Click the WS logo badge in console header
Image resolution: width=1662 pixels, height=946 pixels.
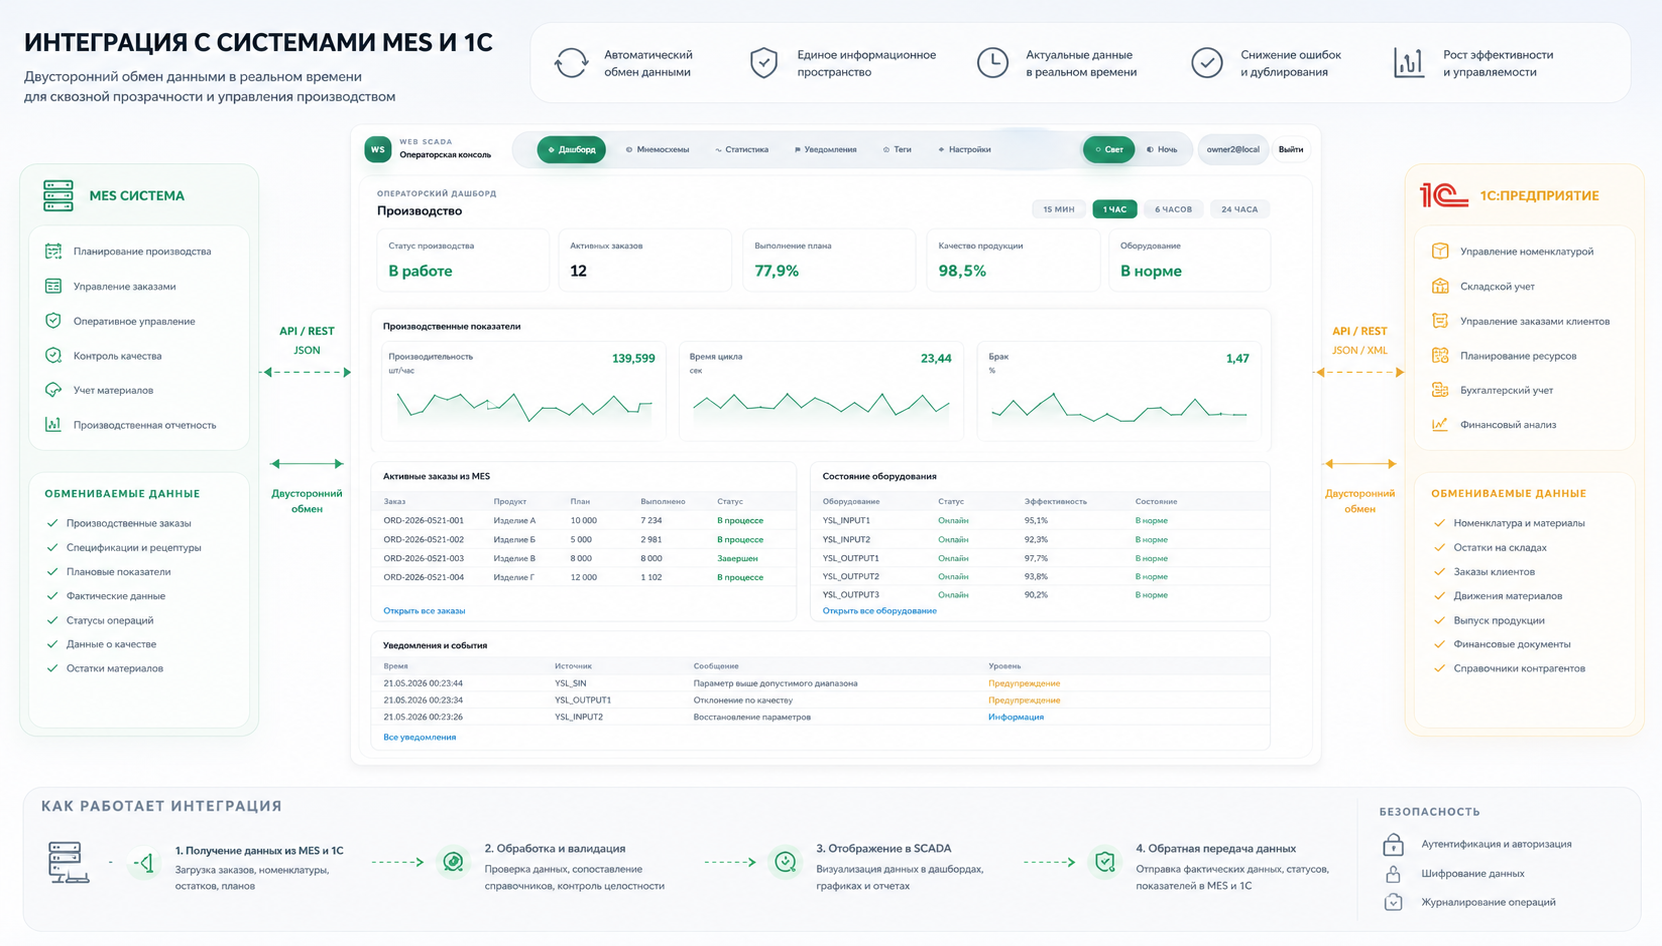(x=378, y=149)
